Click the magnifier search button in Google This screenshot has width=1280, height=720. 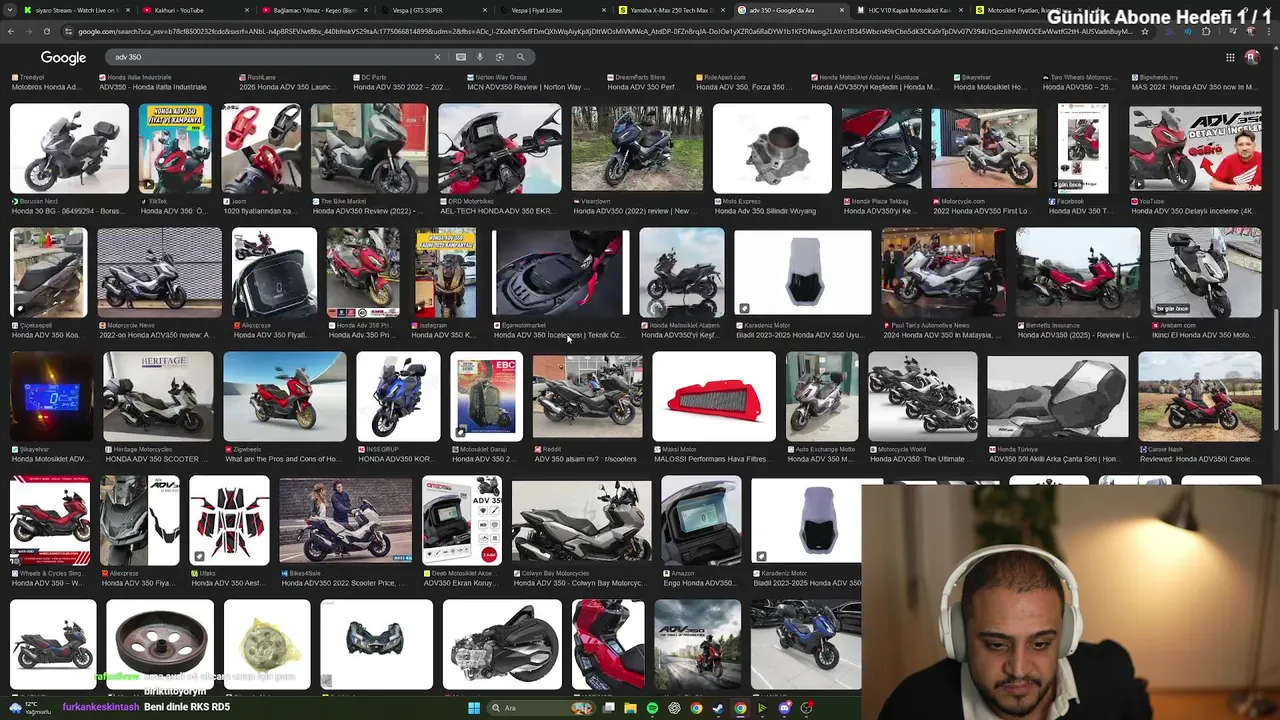point(520,57)
